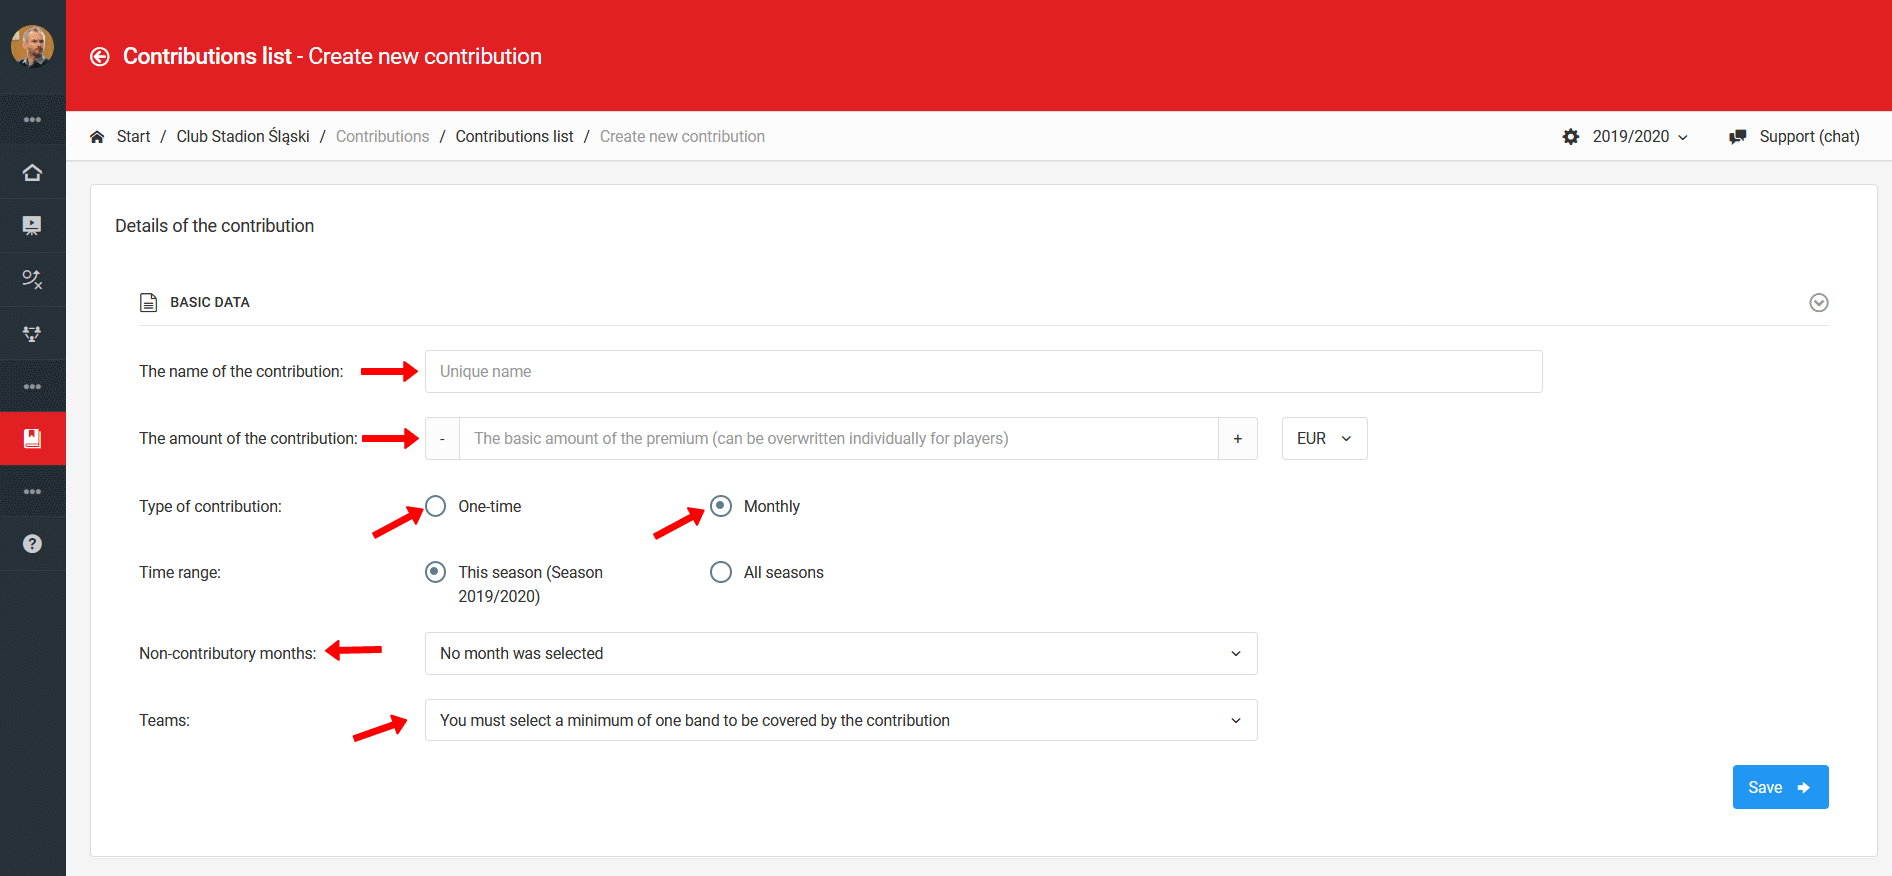Click the team group icon in sidebar
The height and width of the screenshot is (876, 1892).
(x=32, y=334)
